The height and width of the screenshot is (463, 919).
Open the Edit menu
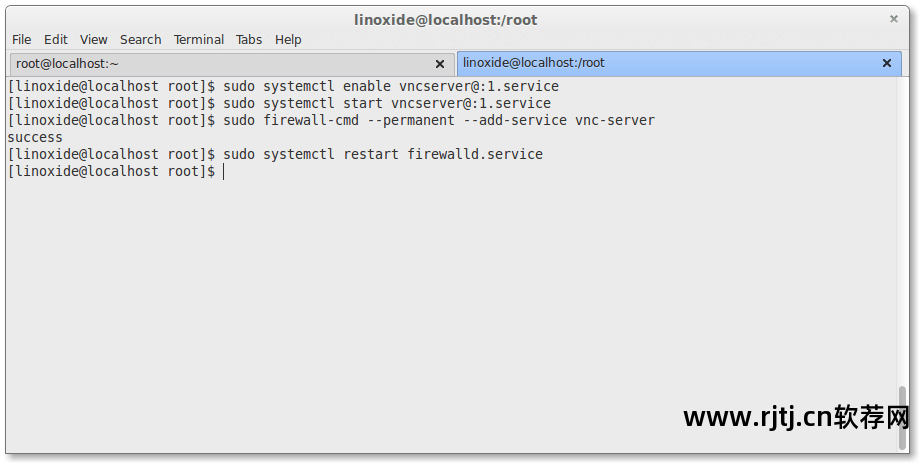pos(56,39)
